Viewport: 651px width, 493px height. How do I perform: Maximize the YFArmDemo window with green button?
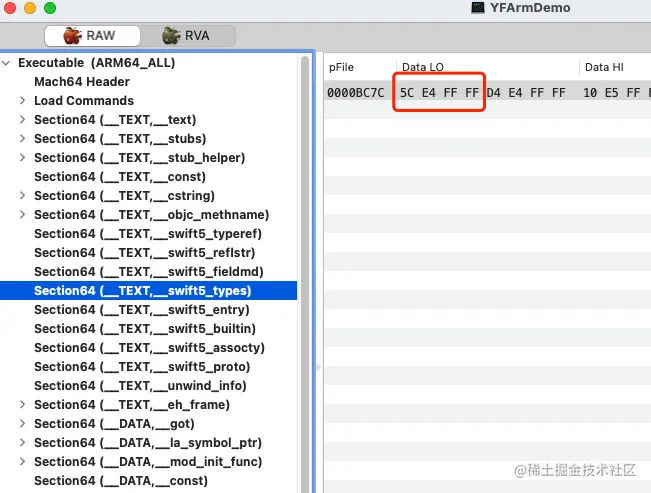[x=50, y=7]
